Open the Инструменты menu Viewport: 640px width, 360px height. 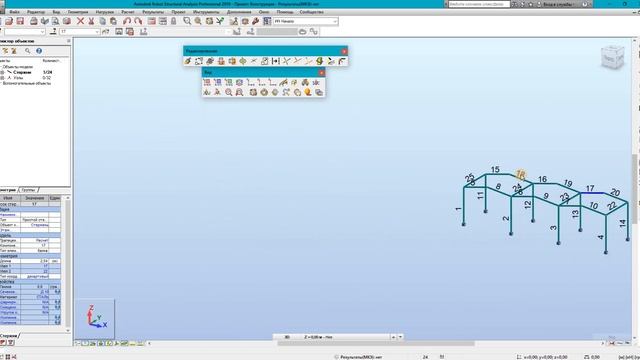click(x=206, y=12)
